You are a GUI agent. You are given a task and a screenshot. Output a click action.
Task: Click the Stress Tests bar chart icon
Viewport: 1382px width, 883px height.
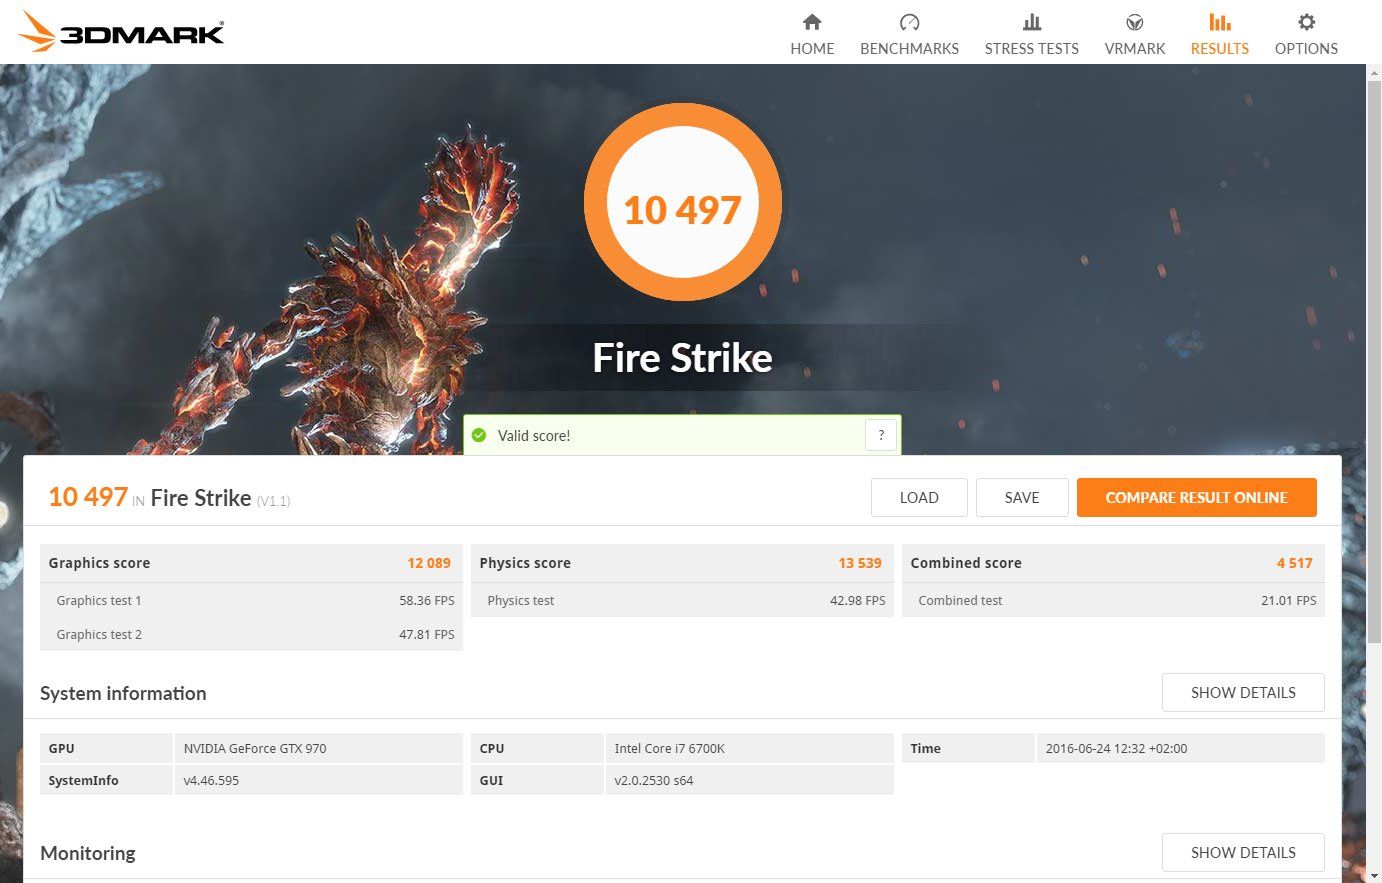[x=1032, y=22]
